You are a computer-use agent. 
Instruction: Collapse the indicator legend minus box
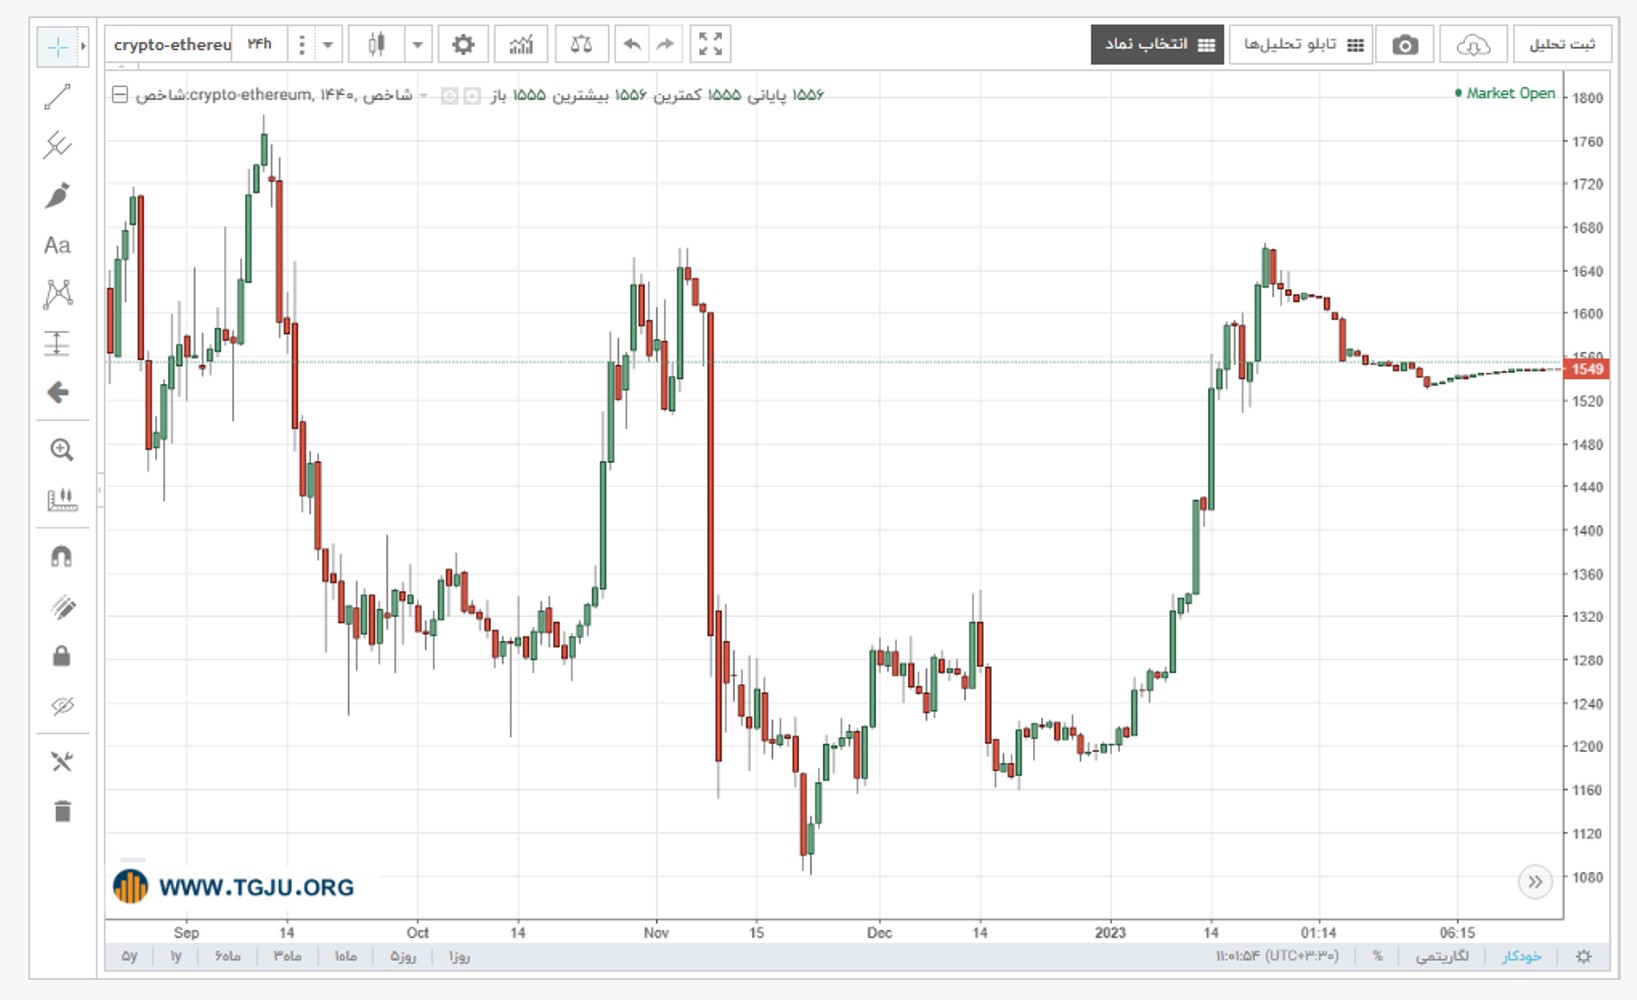(x=119, y=95)
